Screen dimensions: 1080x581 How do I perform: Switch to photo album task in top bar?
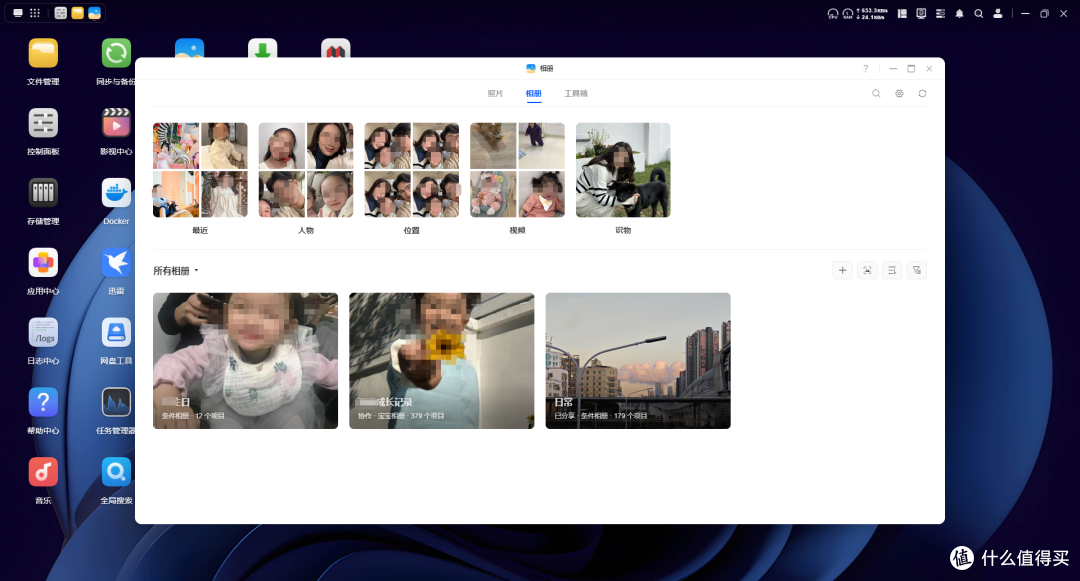[x=94, y=13]
